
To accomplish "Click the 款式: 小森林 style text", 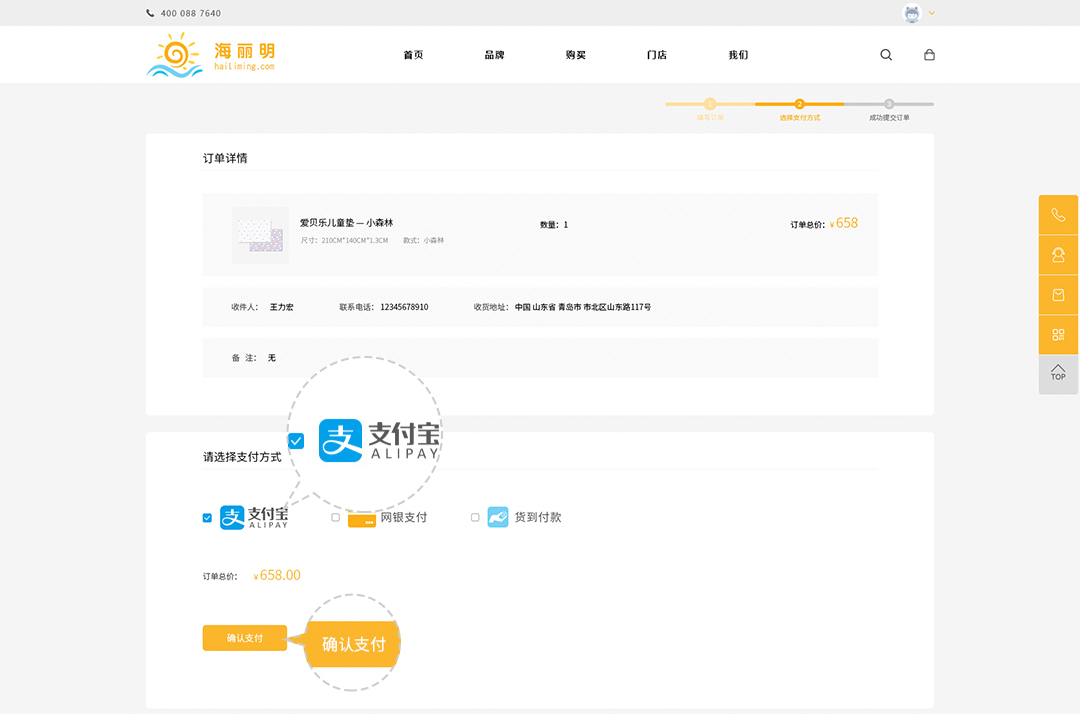I will point(424,240).
